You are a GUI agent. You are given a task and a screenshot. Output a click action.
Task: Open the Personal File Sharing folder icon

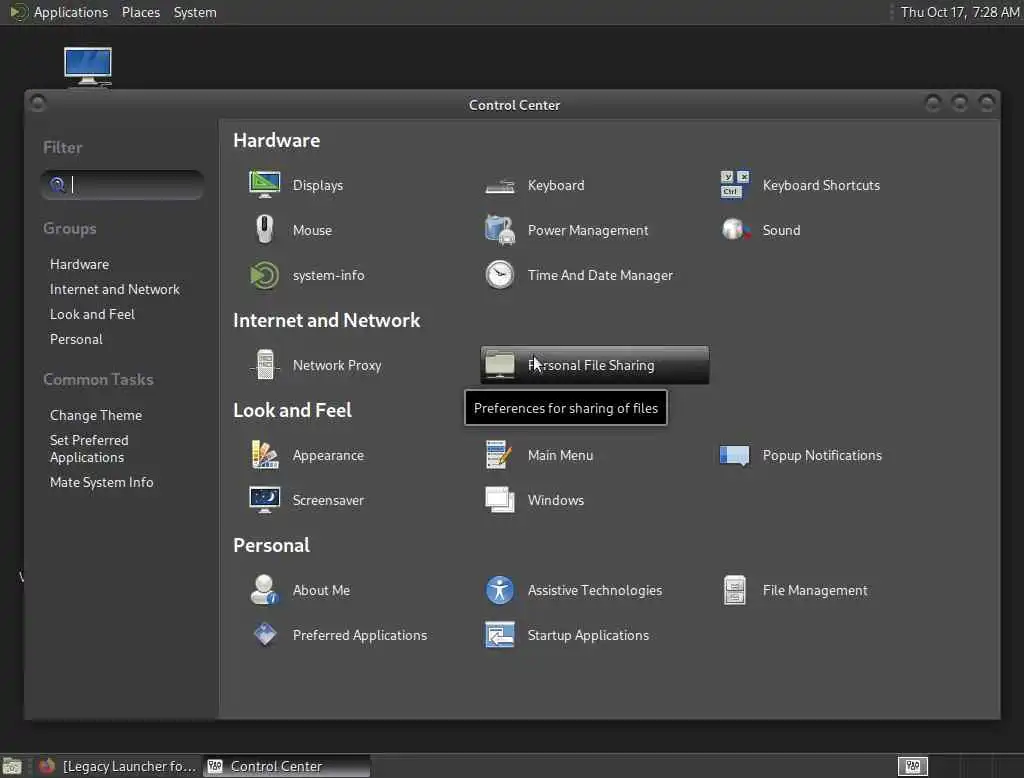[500, 365]
